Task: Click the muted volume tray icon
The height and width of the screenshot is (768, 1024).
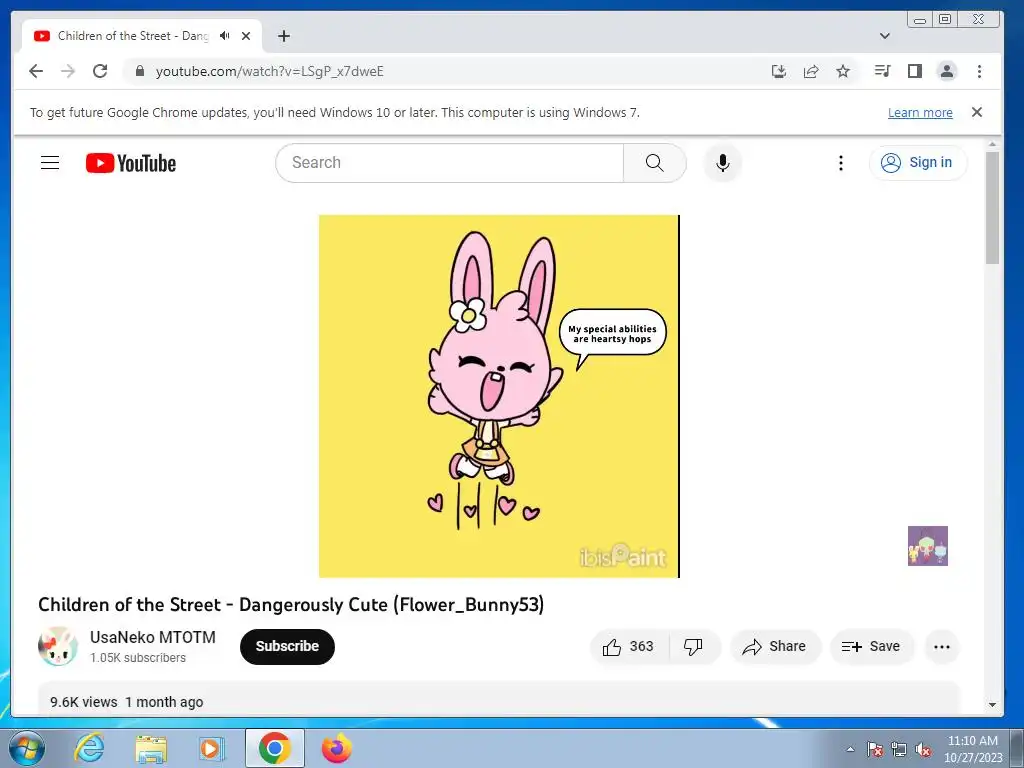Action: [x=923, y=749]
